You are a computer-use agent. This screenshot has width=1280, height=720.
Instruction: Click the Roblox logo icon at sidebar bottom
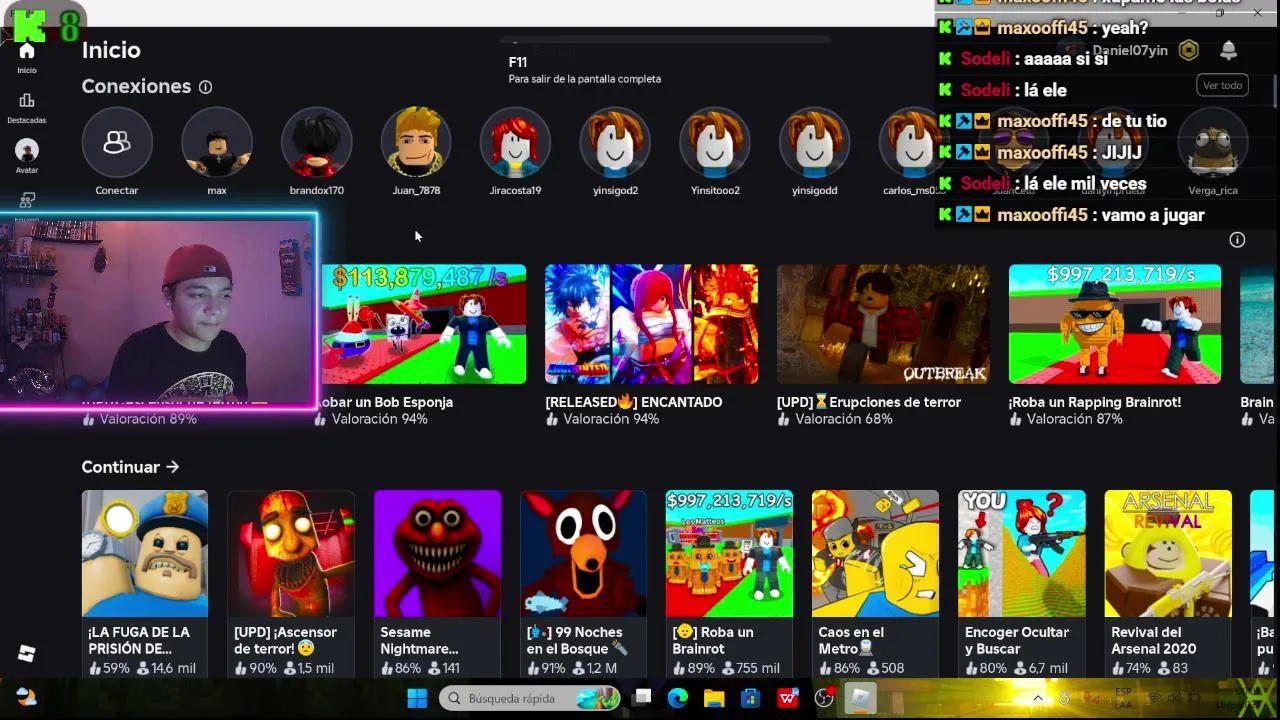27,653
